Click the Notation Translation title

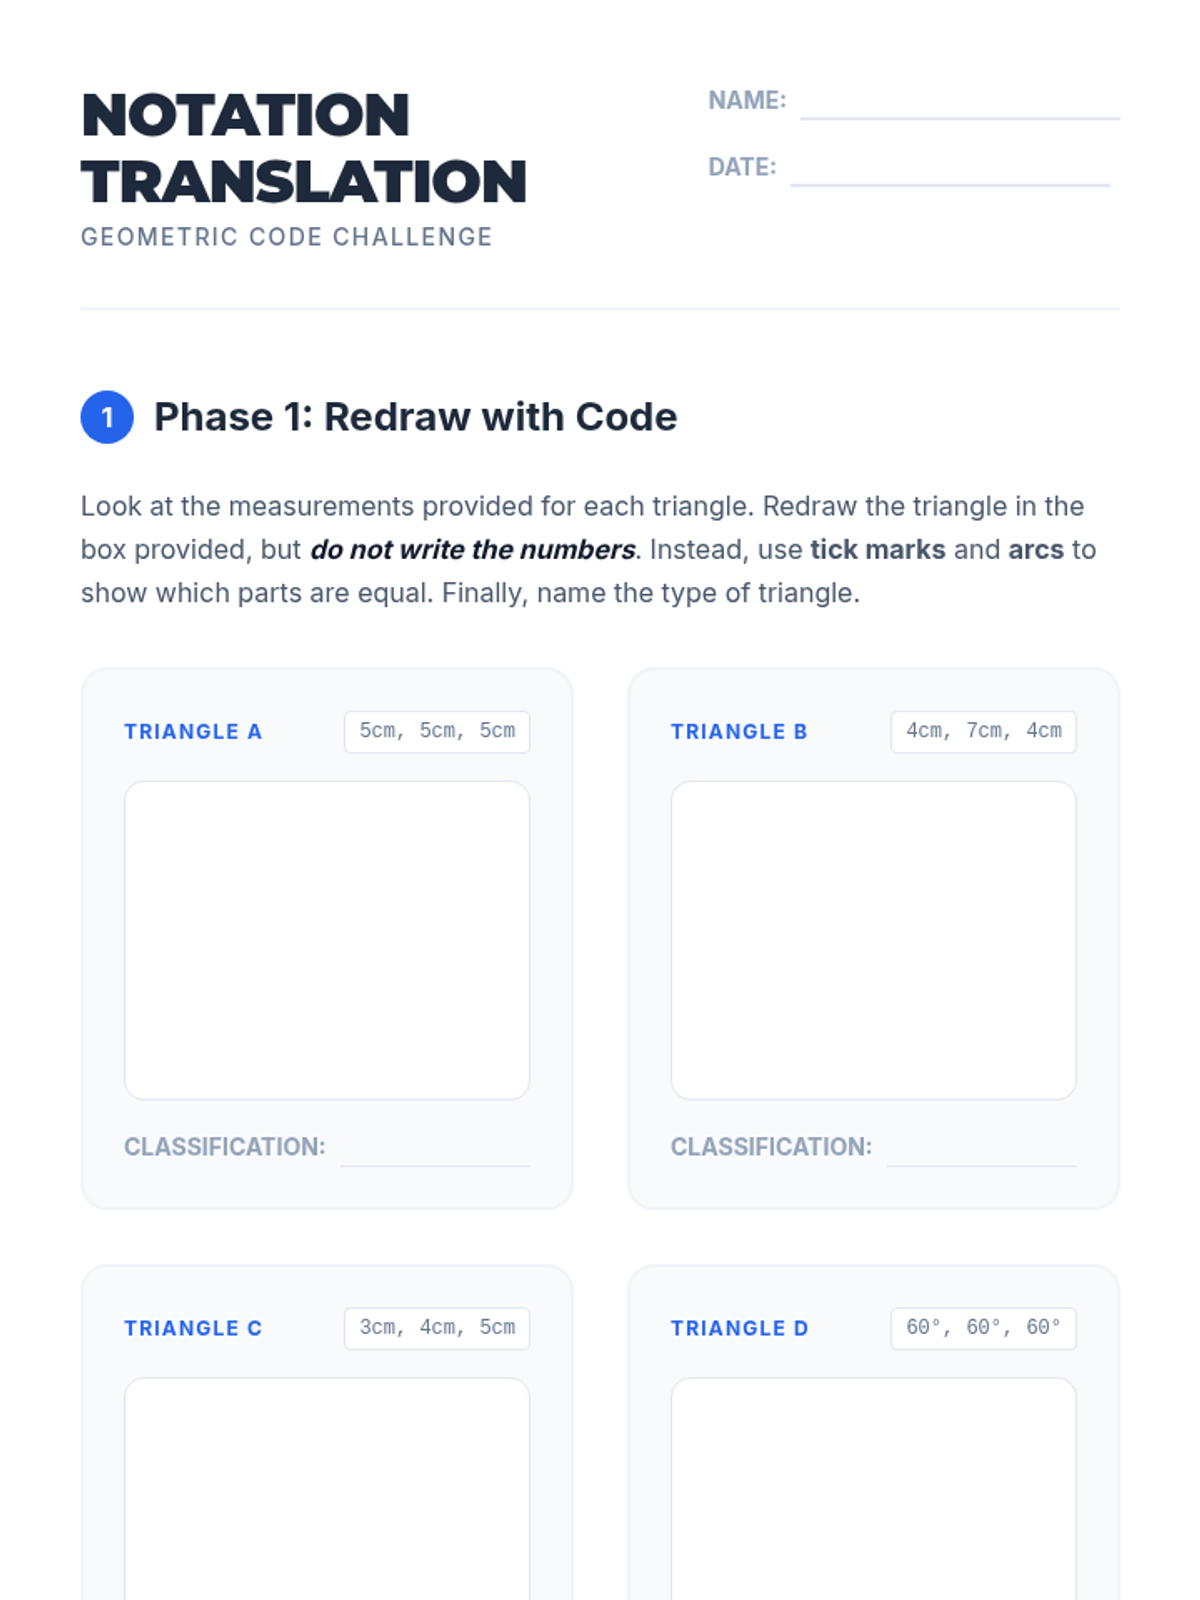click(304, 148)
